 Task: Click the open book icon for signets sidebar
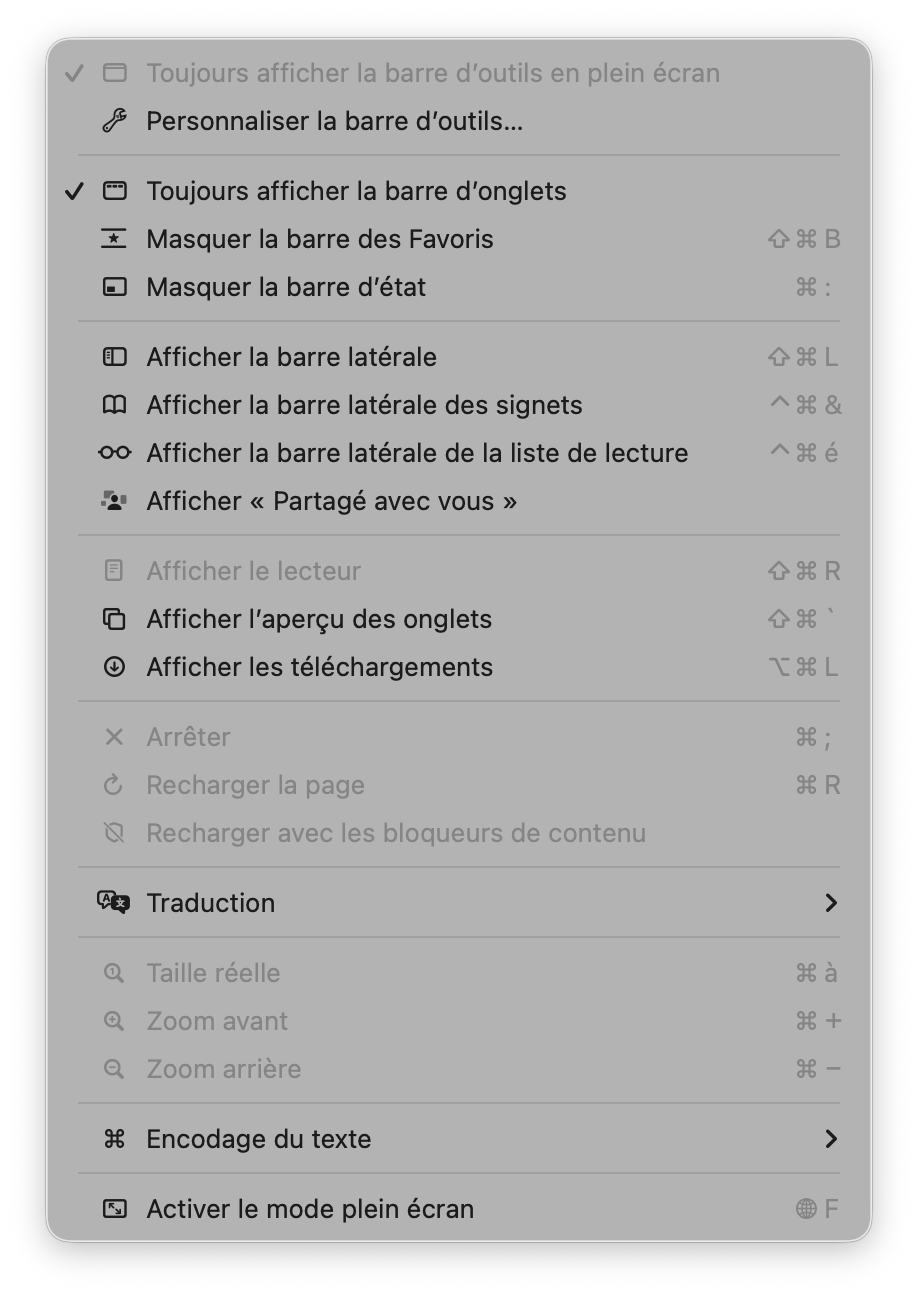click(114, 405)
